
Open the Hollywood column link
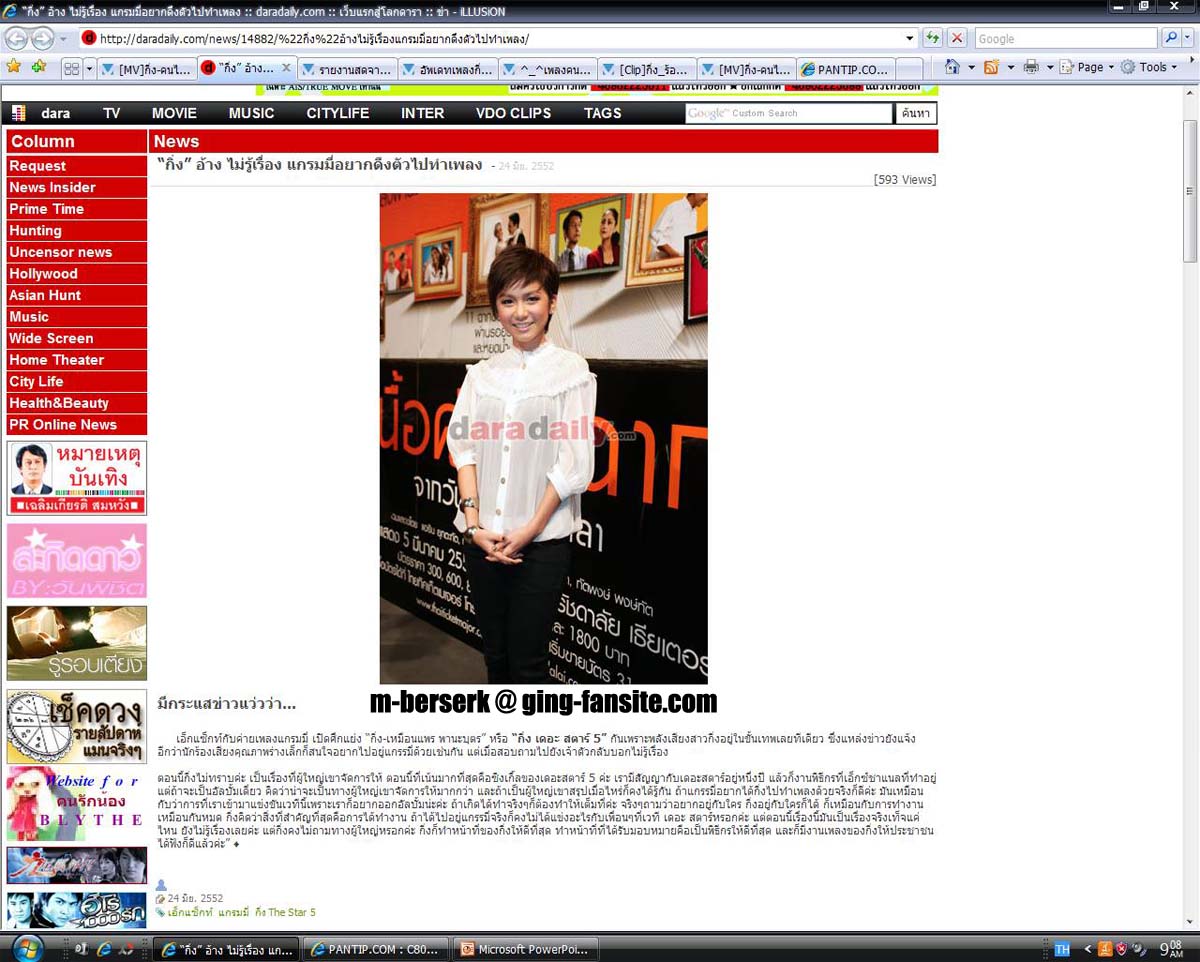pyautogui.click(x=77, y=274)
